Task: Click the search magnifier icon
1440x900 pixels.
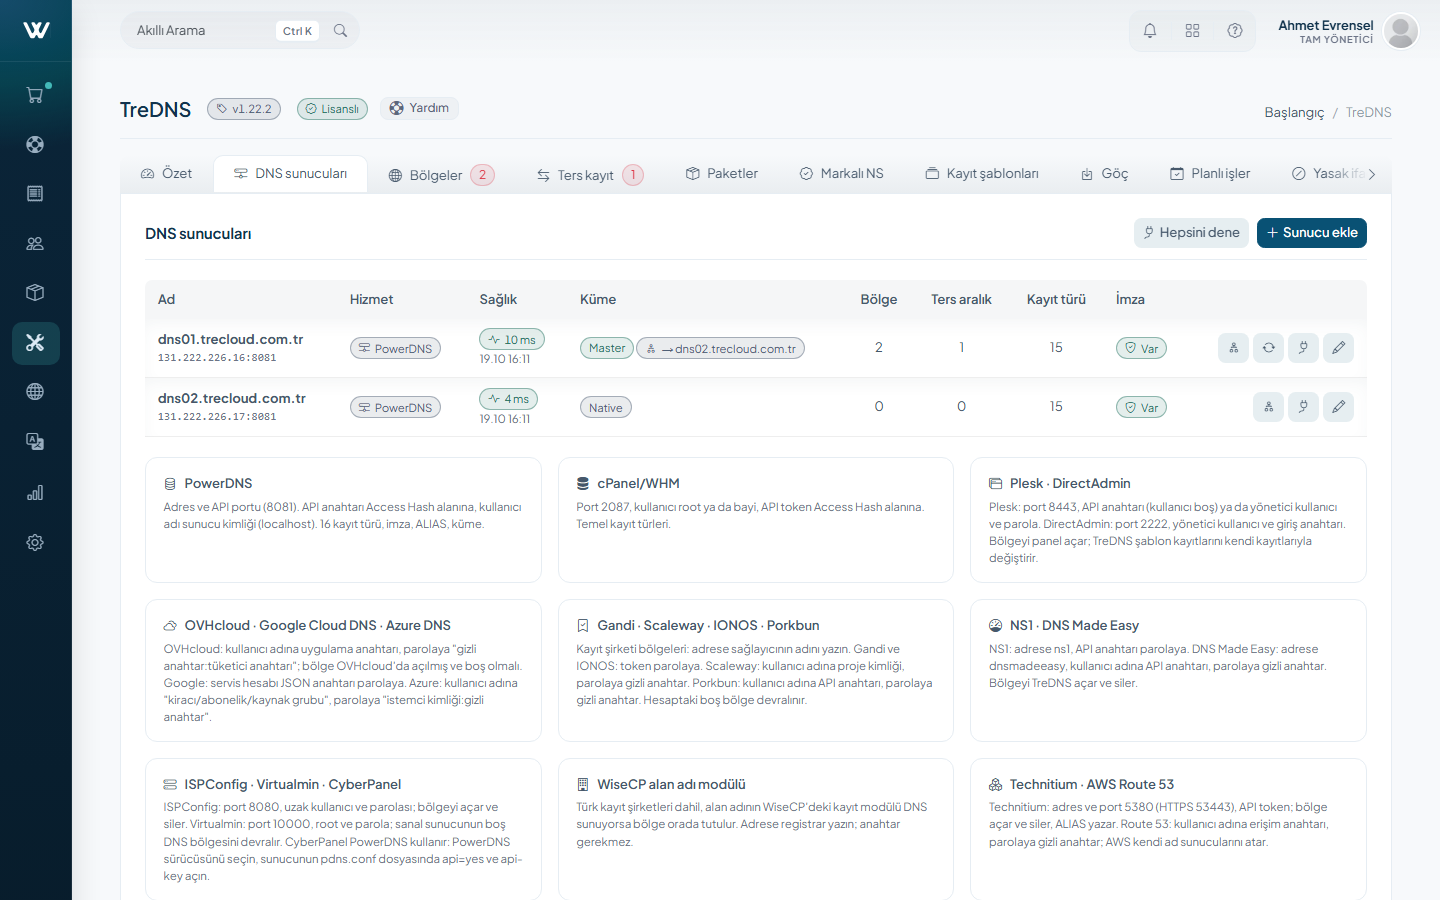Action: pyautogui.click(x=340, y=31)
